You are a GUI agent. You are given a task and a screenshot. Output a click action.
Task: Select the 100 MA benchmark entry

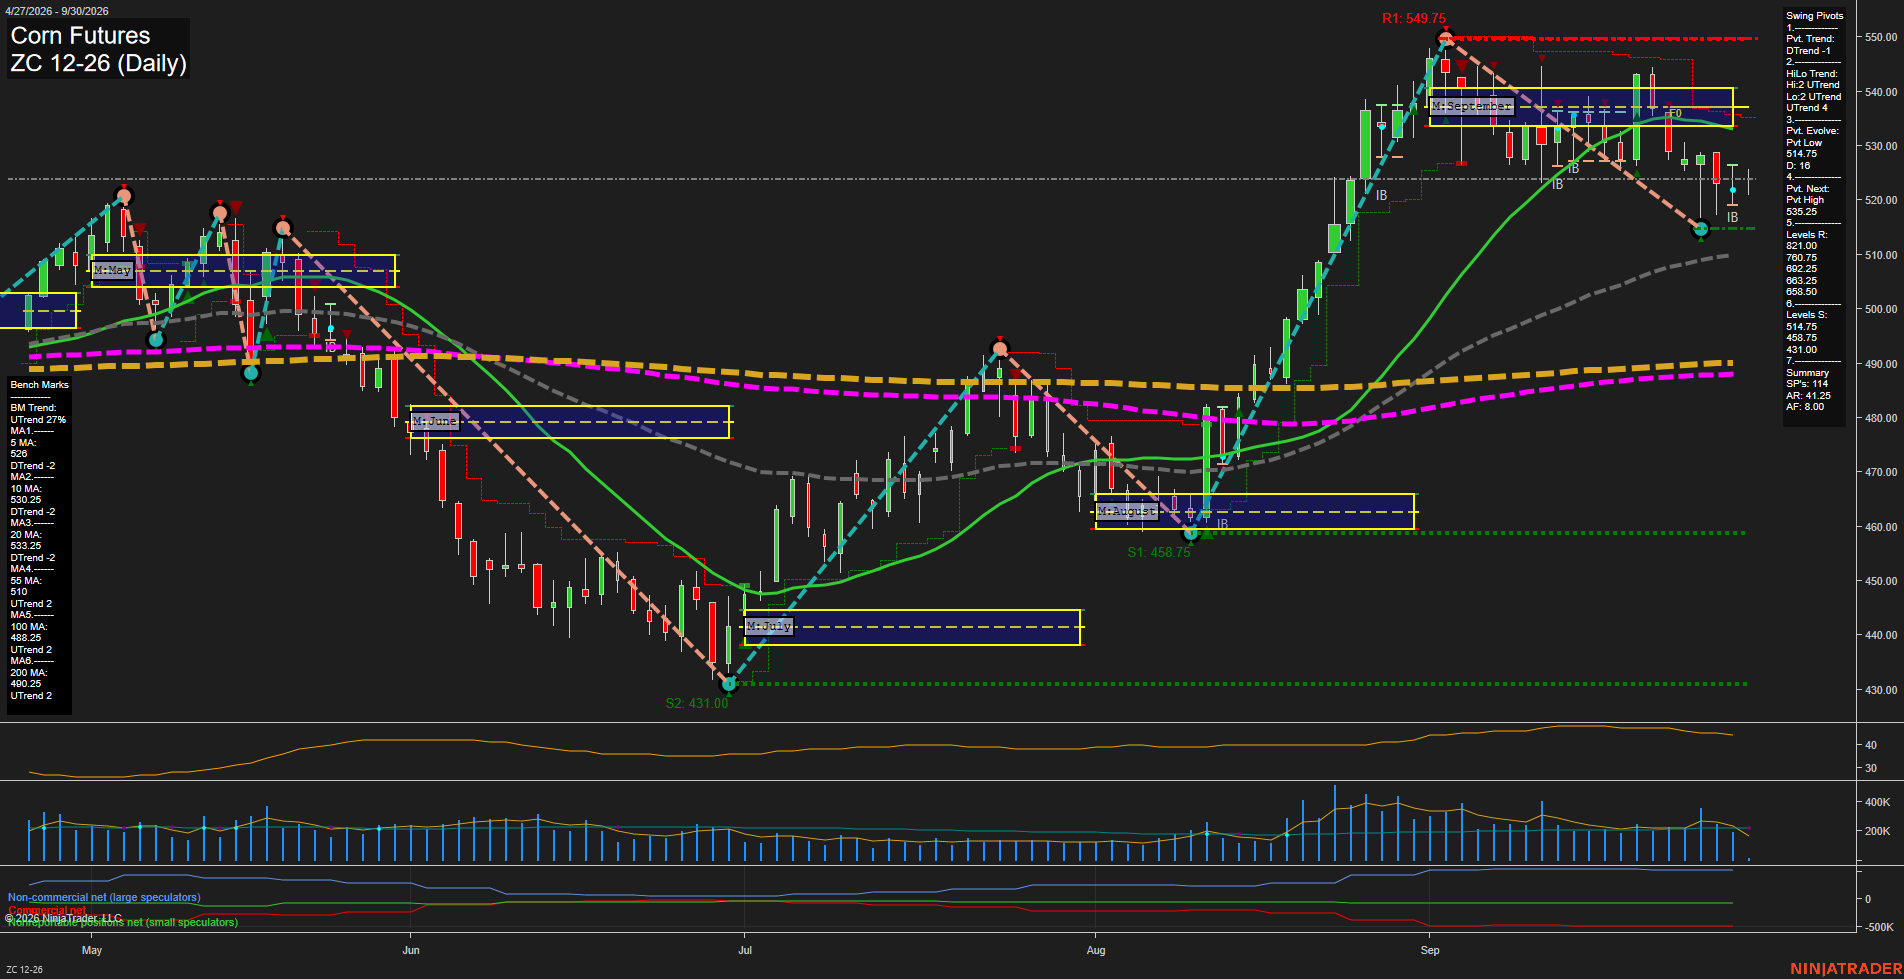click(28, 627)
